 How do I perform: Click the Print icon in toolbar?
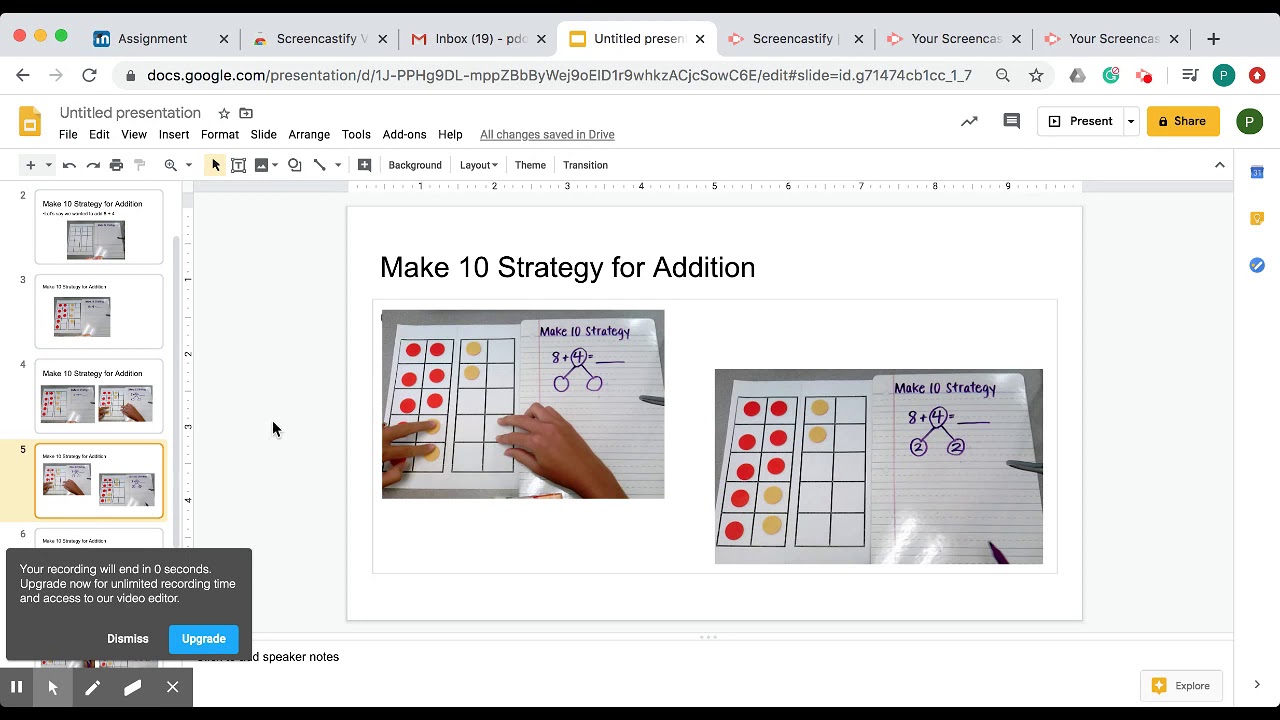click(116, 165)
